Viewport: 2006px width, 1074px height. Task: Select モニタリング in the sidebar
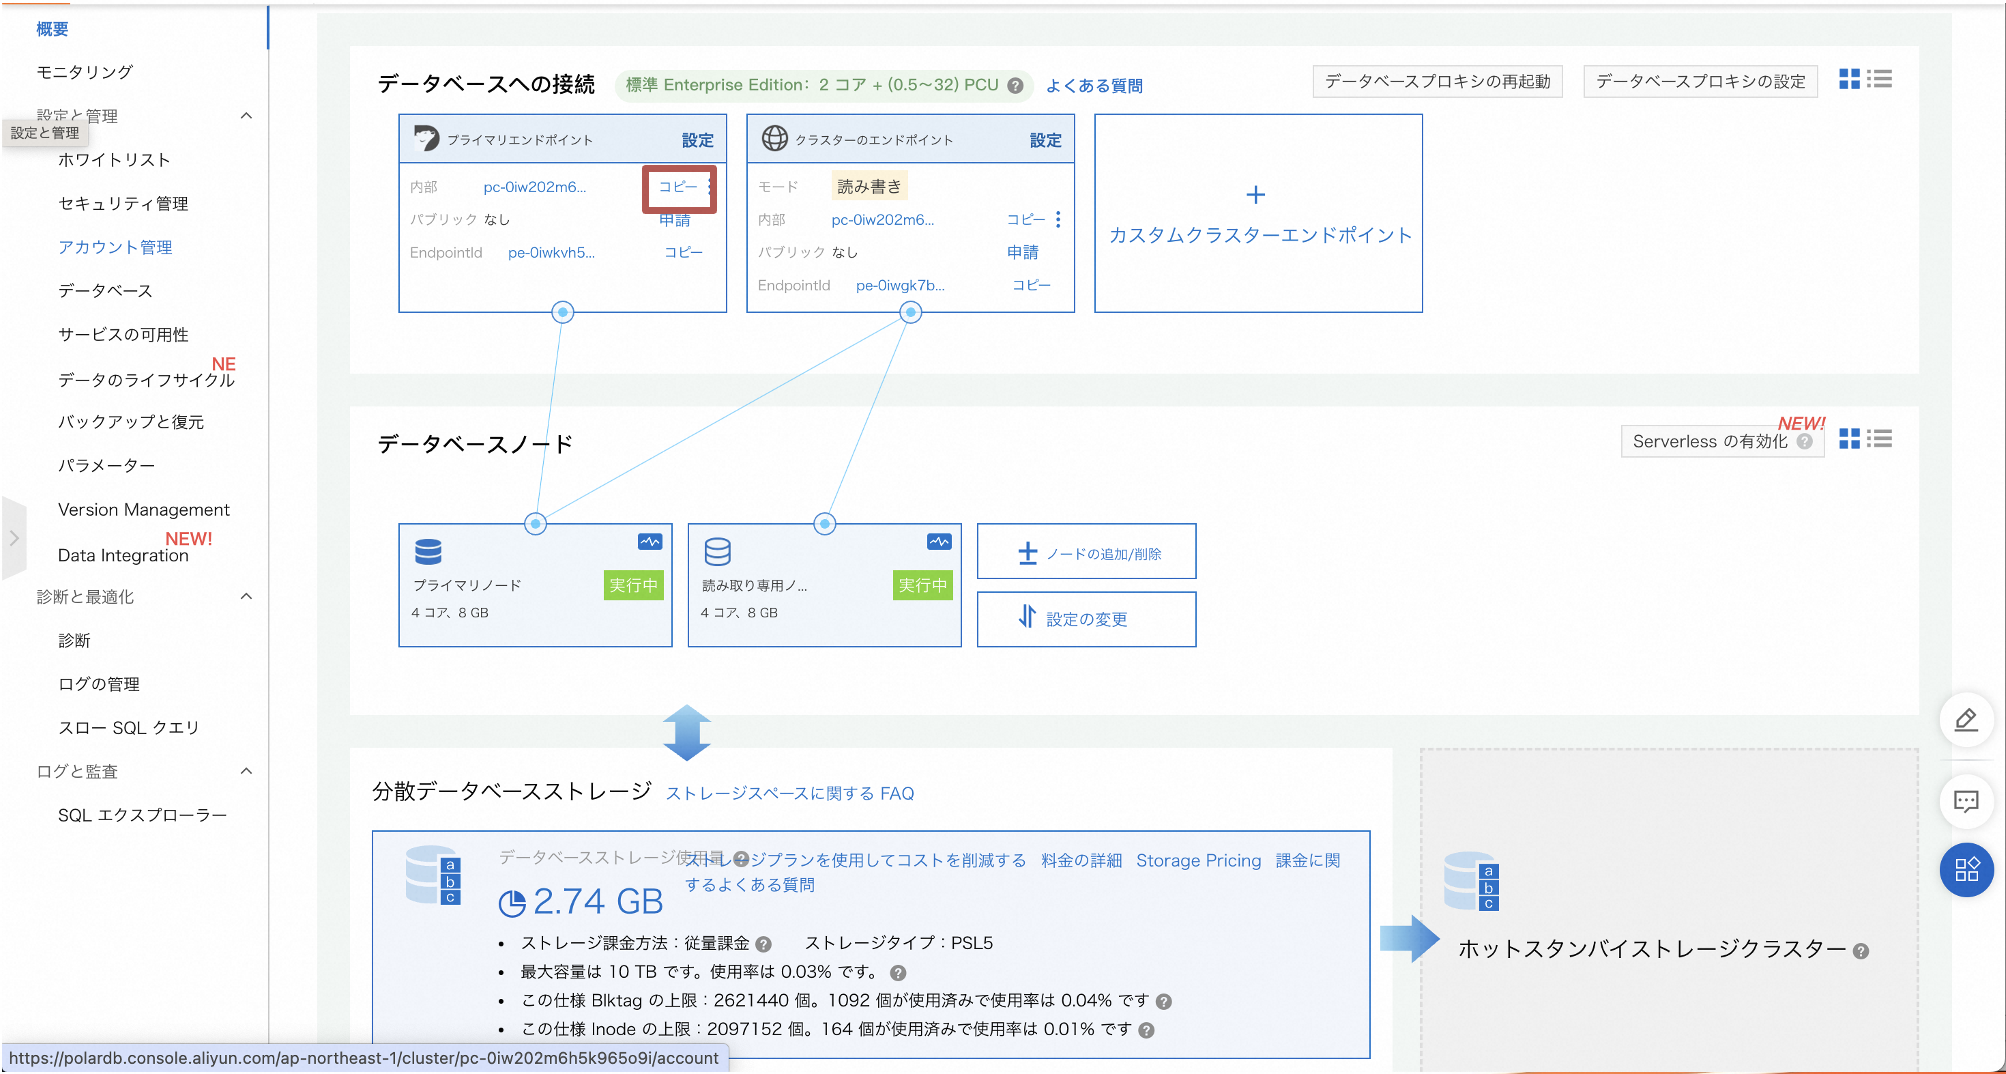click(83, 71)
